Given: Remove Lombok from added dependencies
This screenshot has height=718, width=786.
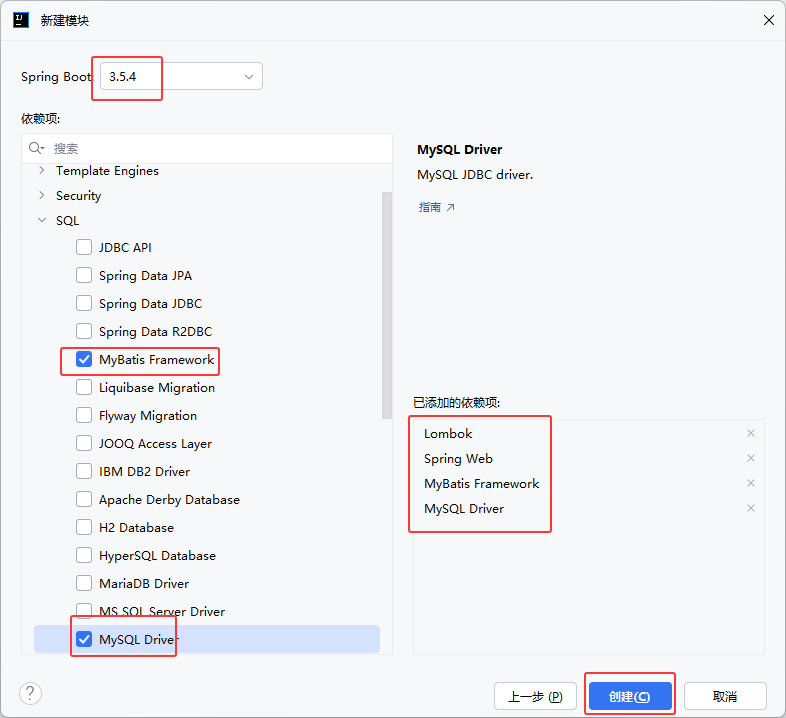Looking at the screenshot, I should [751, 433].
